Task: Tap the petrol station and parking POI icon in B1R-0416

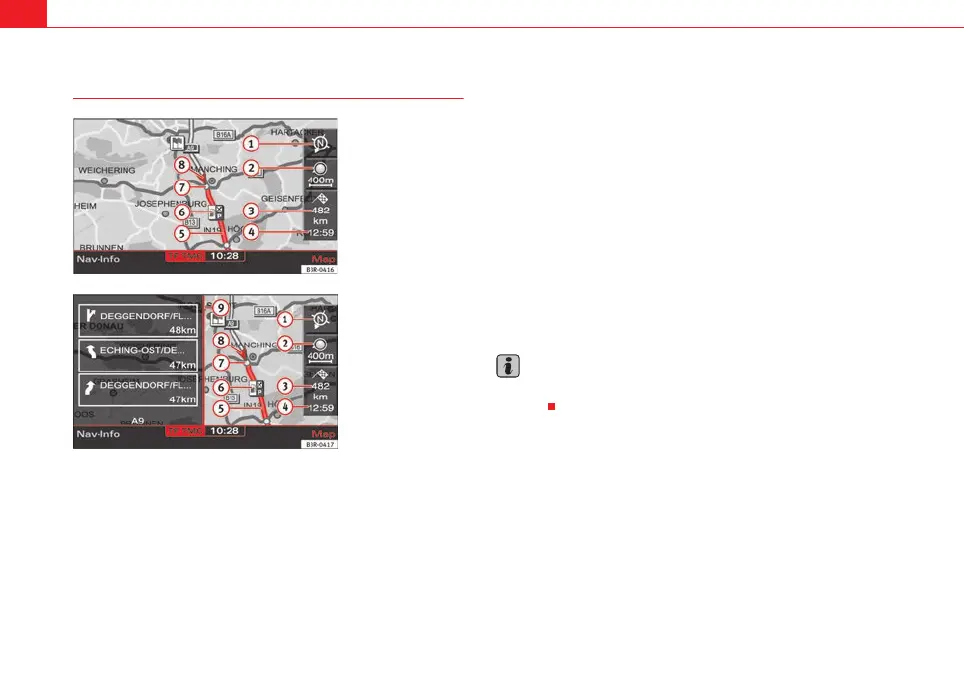Action: [216, 213]
